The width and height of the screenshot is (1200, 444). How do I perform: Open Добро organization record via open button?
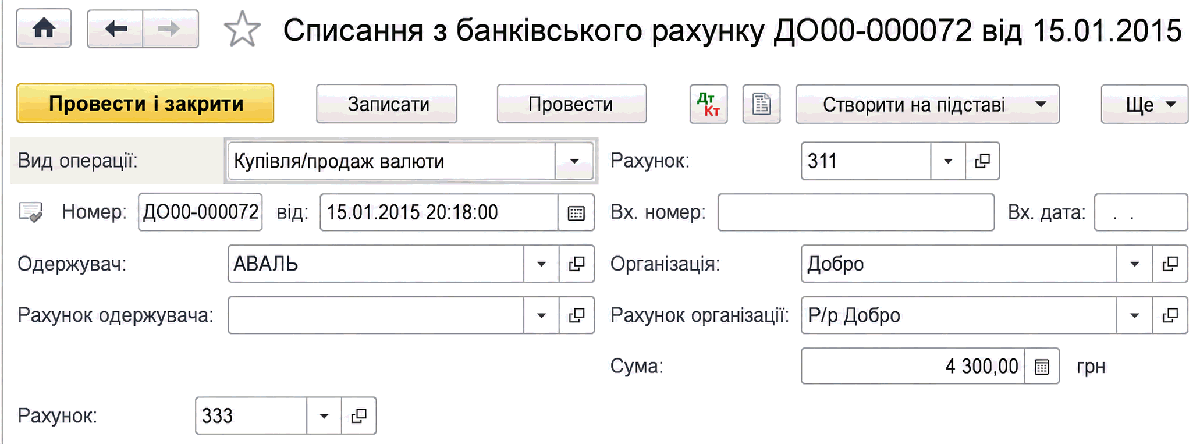pyautogui.click(x=1167, y=264)
